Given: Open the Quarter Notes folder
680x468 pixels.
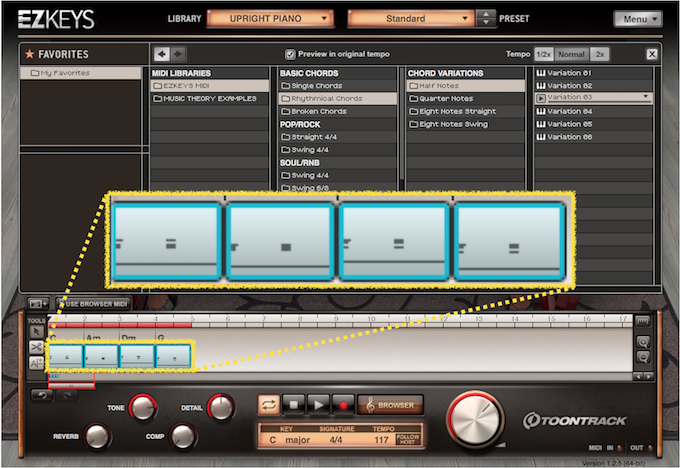Looking at the screenshot, I should pos(465,98).
